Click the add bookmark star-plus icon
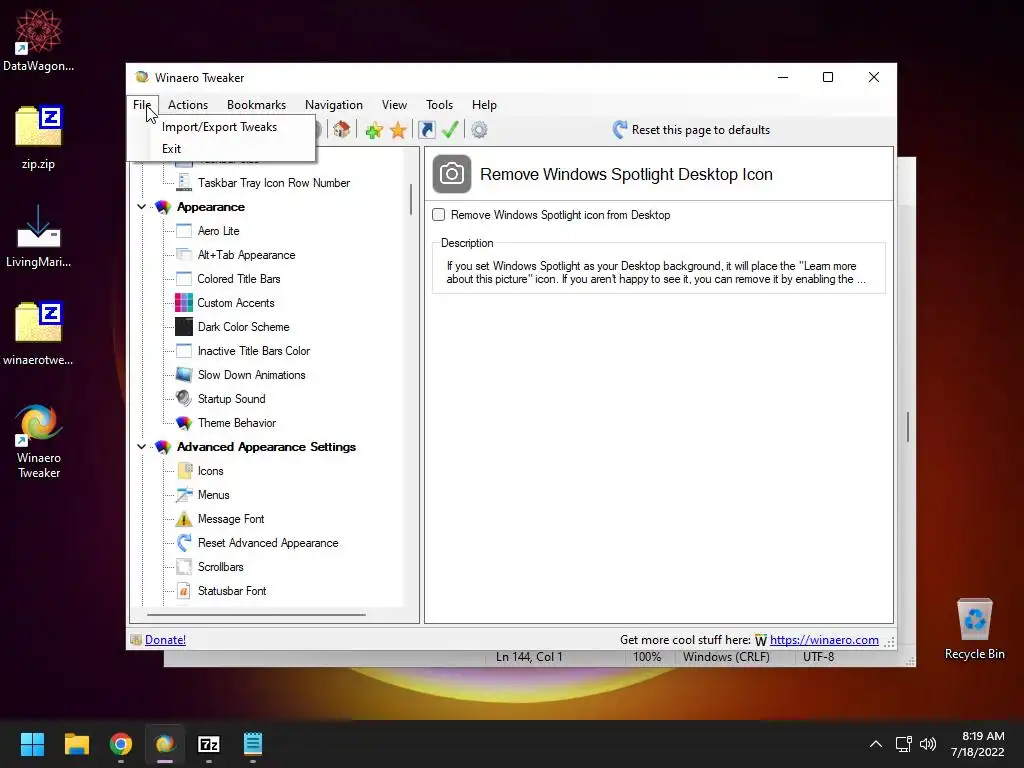 374,130
